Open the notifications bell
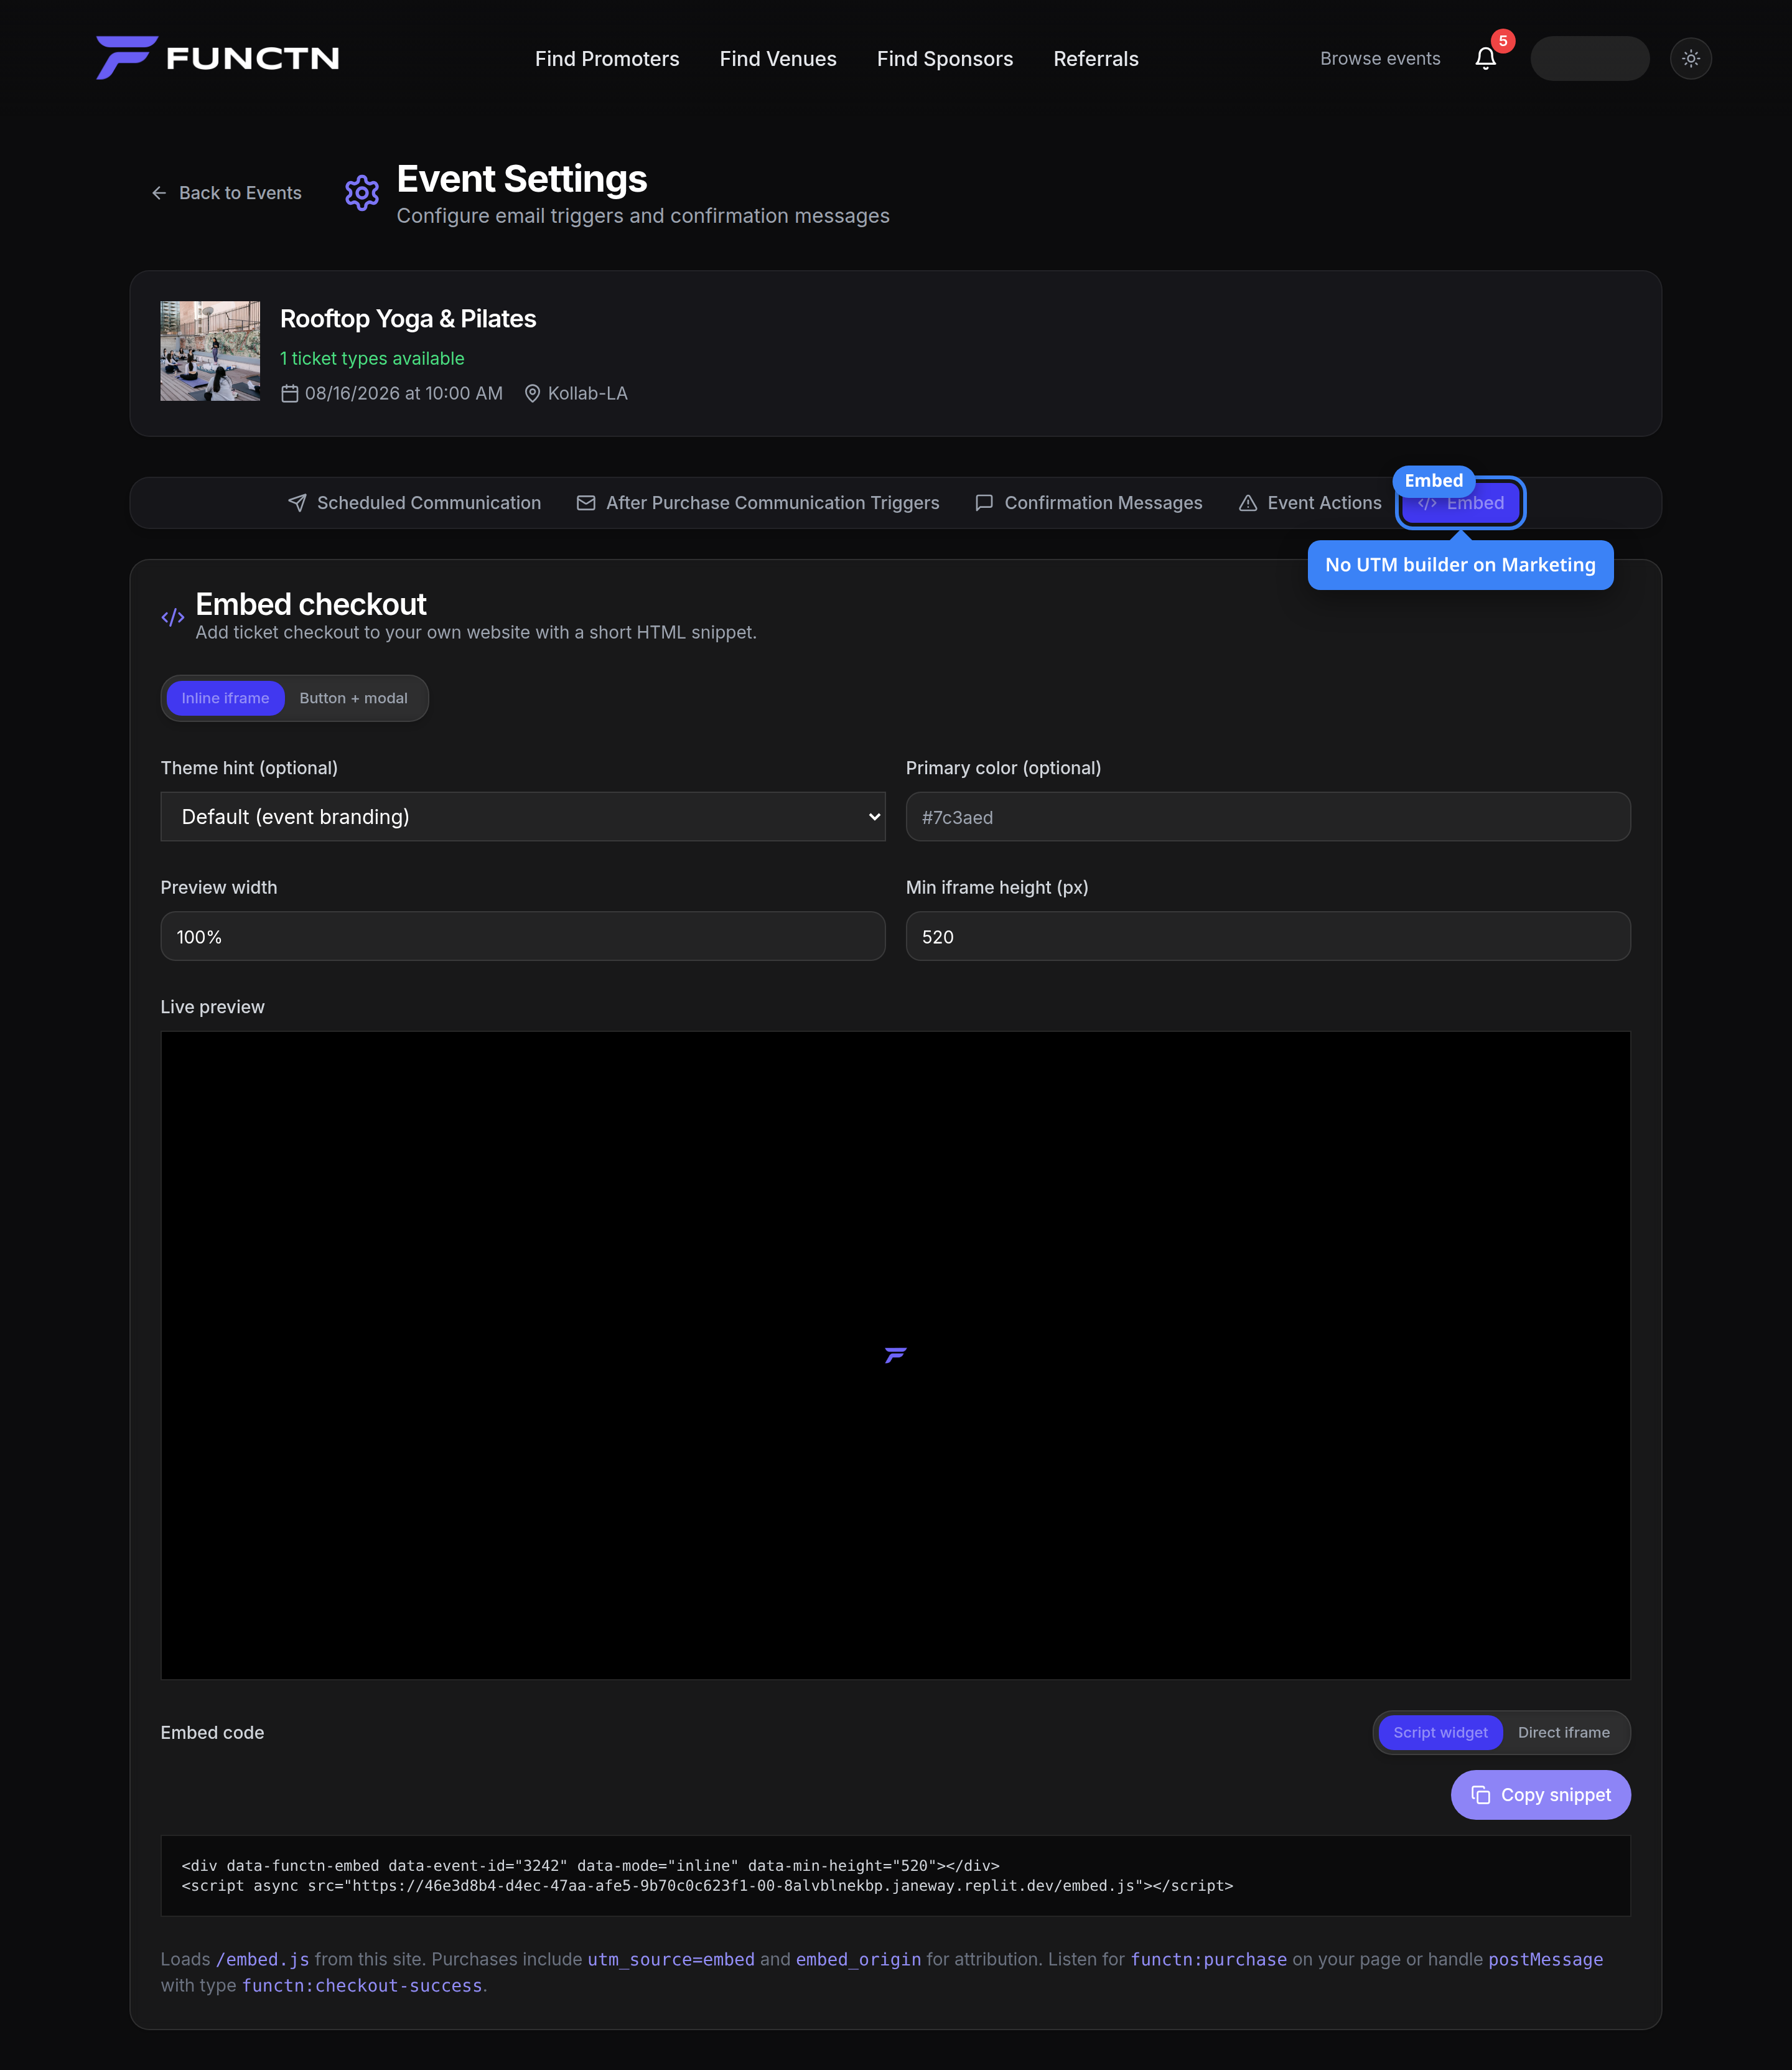Screen dimensions: 1792x2070 tap(1485, 59)
